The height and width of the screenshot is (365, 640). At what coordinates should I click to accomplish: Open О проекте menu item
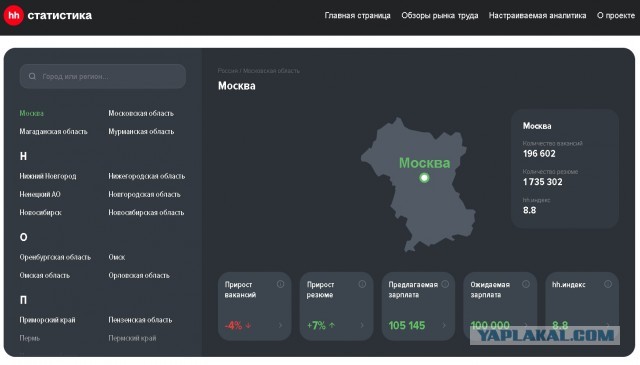pyautogui.click(x=616, y=16)
